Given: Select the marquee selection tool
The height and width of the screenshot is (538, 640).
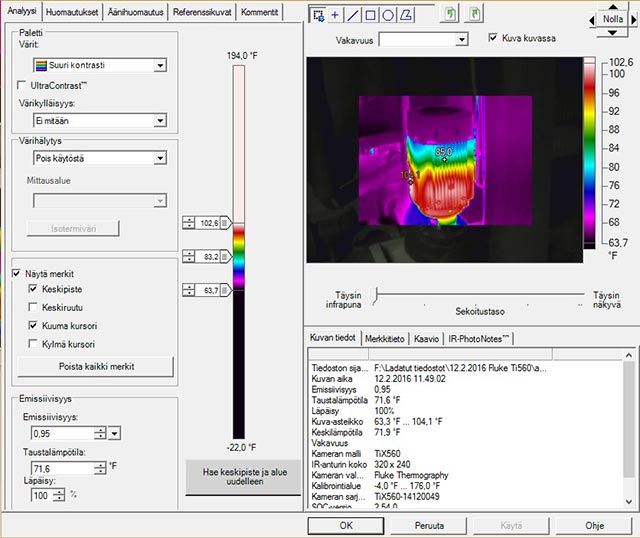Looking at the screenshot, I should (x=318, y=15).
